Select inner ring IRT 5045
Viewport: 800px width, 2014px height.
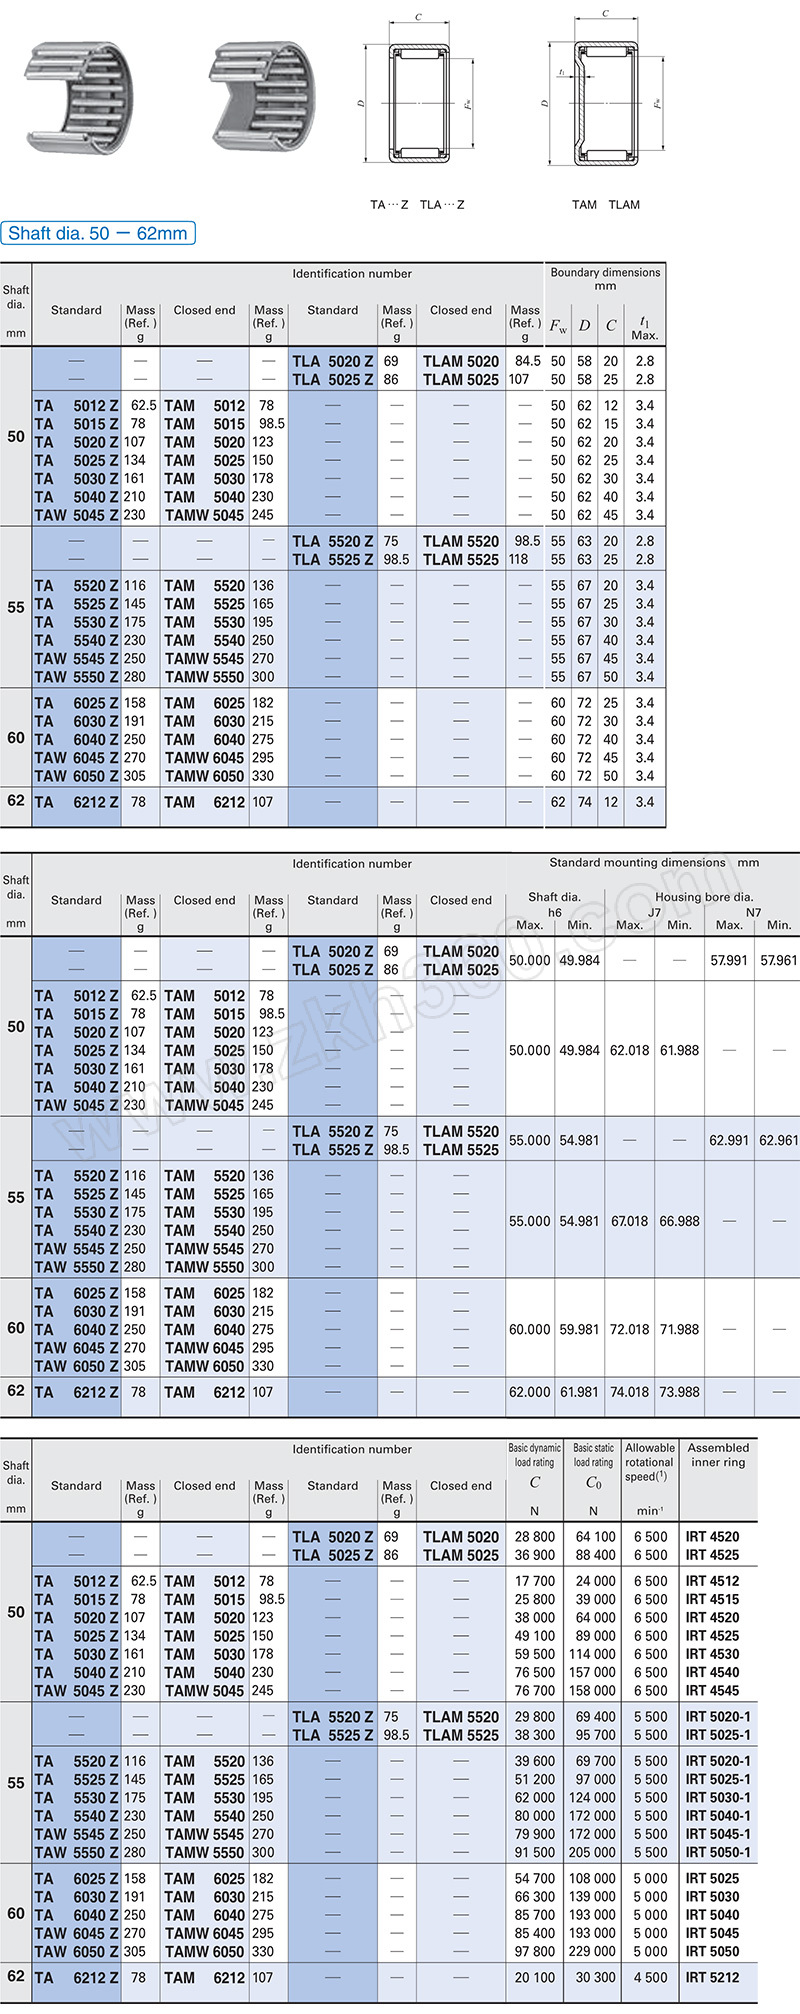coord(713,1933)
